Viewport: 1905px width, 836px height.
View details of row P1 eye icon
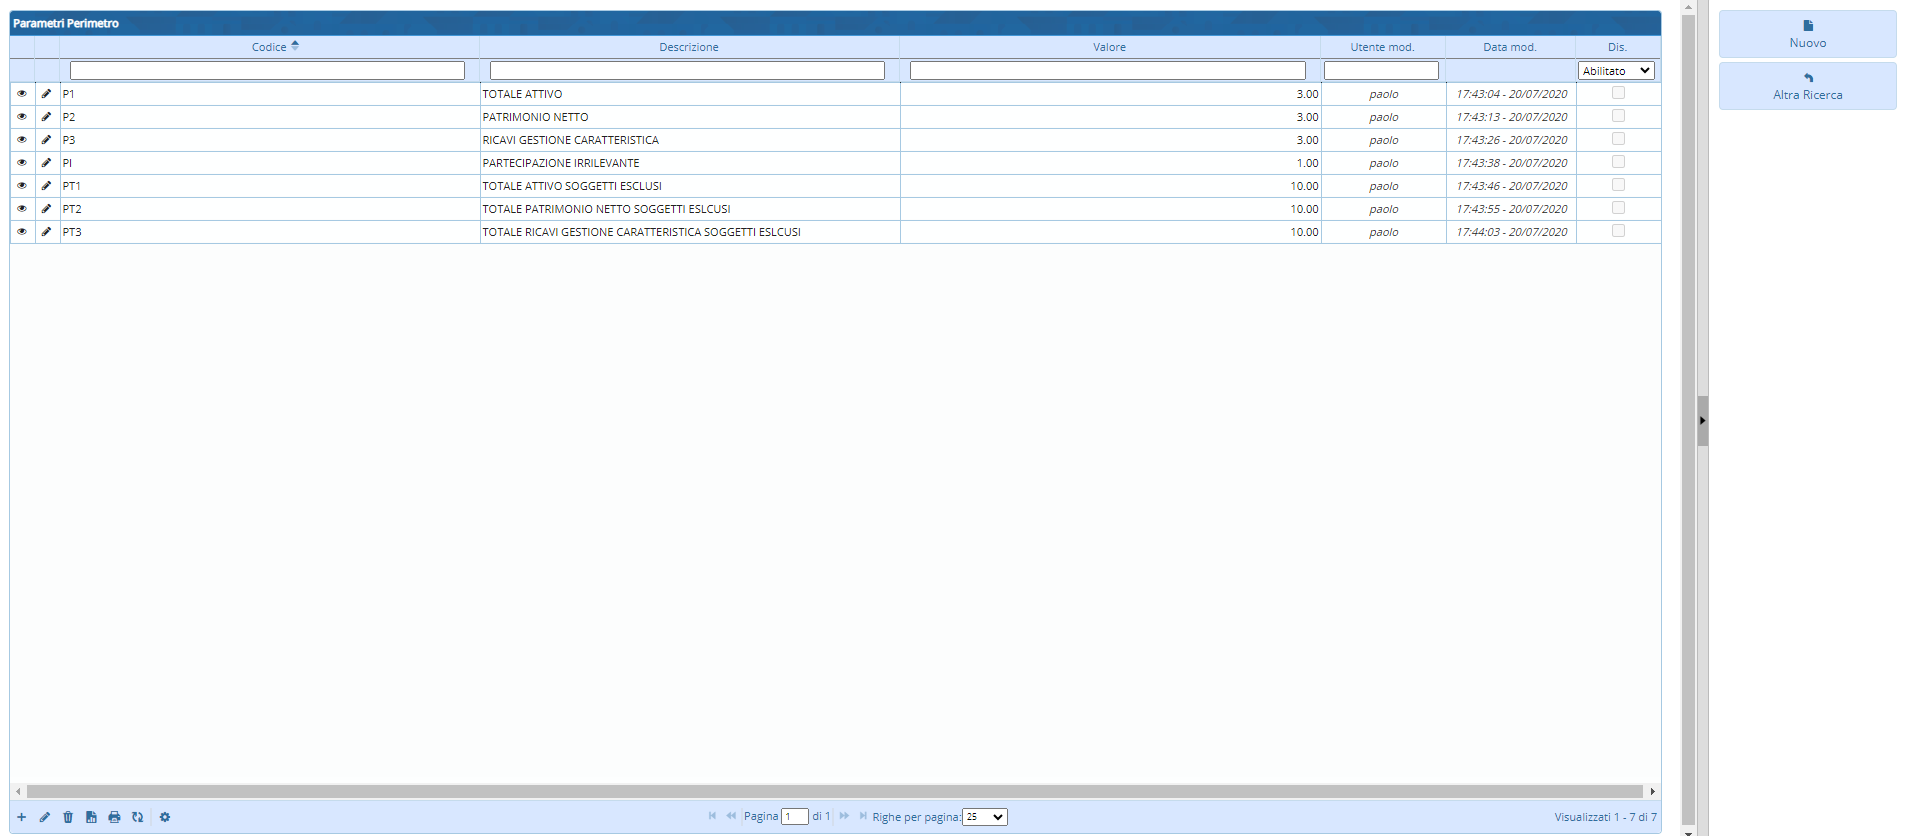[x=21, y=94]
